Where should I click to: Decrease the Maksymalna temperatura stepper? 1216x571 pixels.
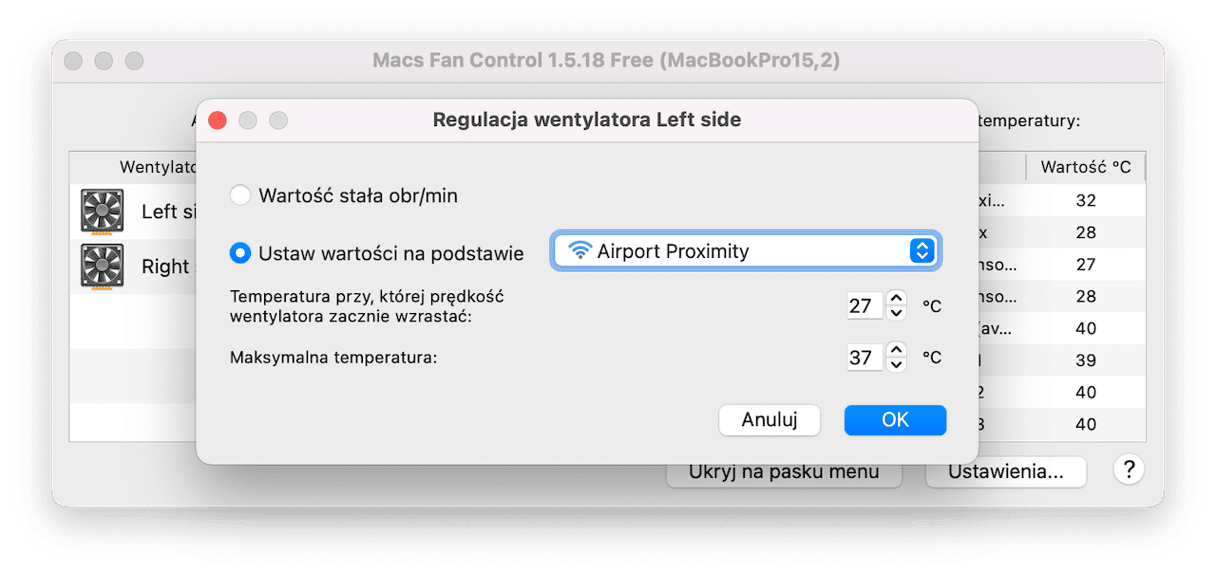(897, 364)
